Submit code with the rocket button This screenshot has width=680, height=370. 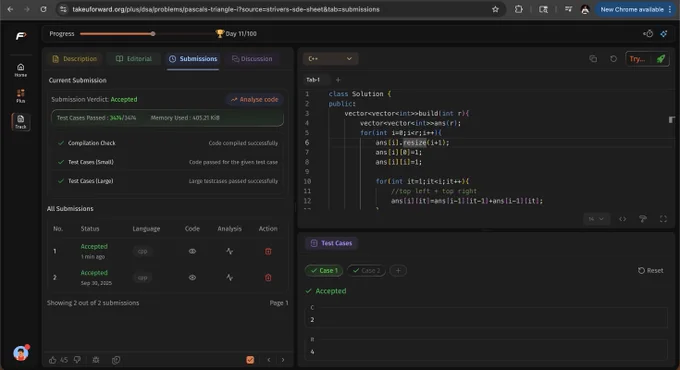point(660,59)
